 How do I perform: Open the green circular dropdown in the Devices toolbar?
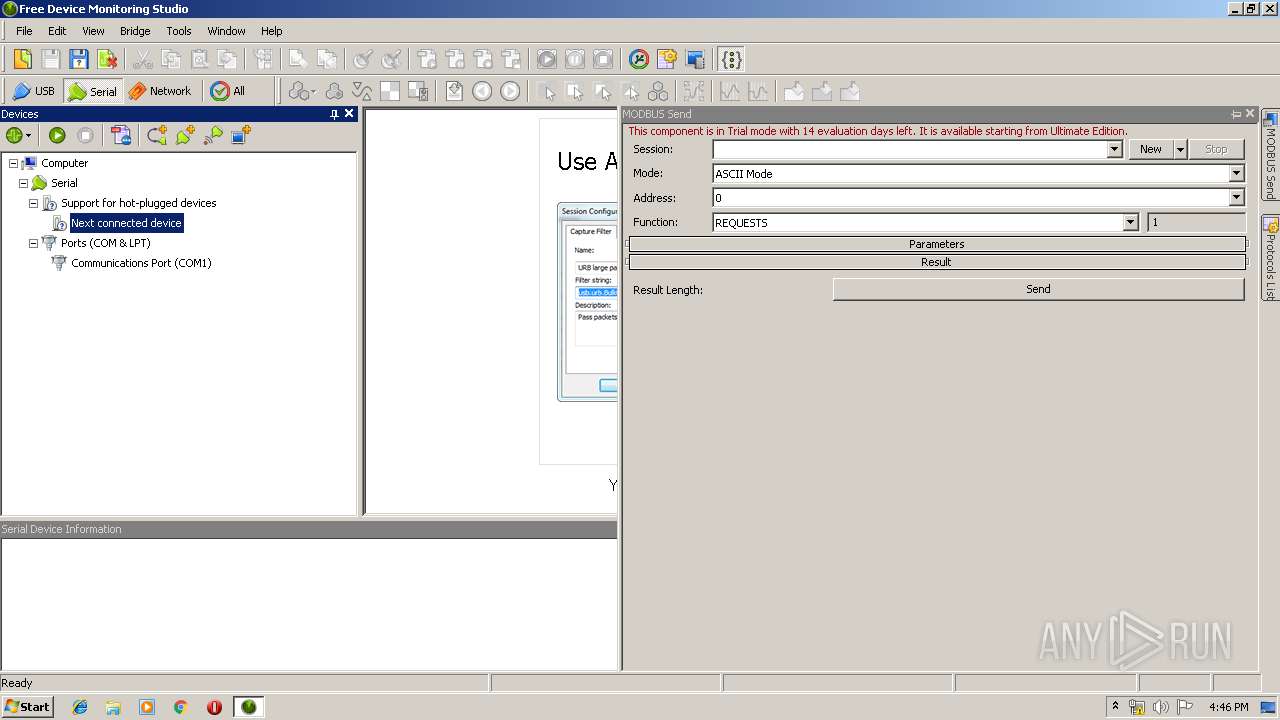[x=18, y=135]
